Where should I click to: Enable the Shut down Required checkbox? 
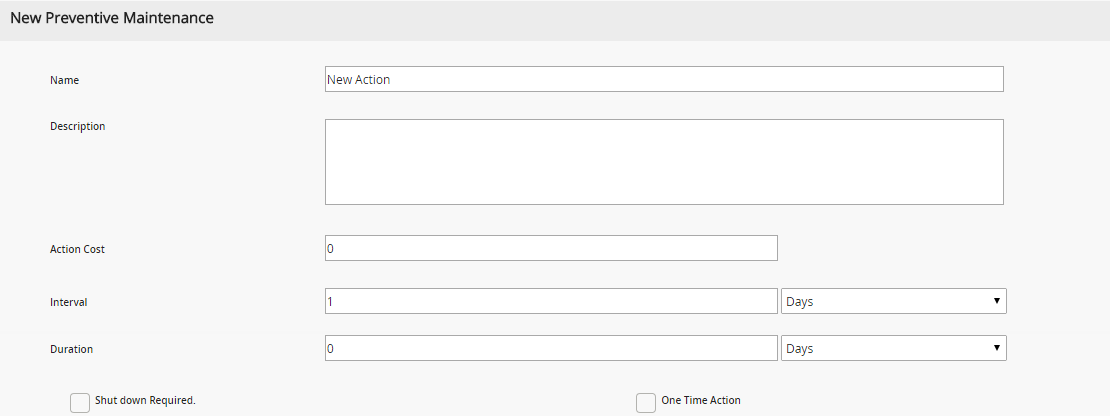pos(80,403)
